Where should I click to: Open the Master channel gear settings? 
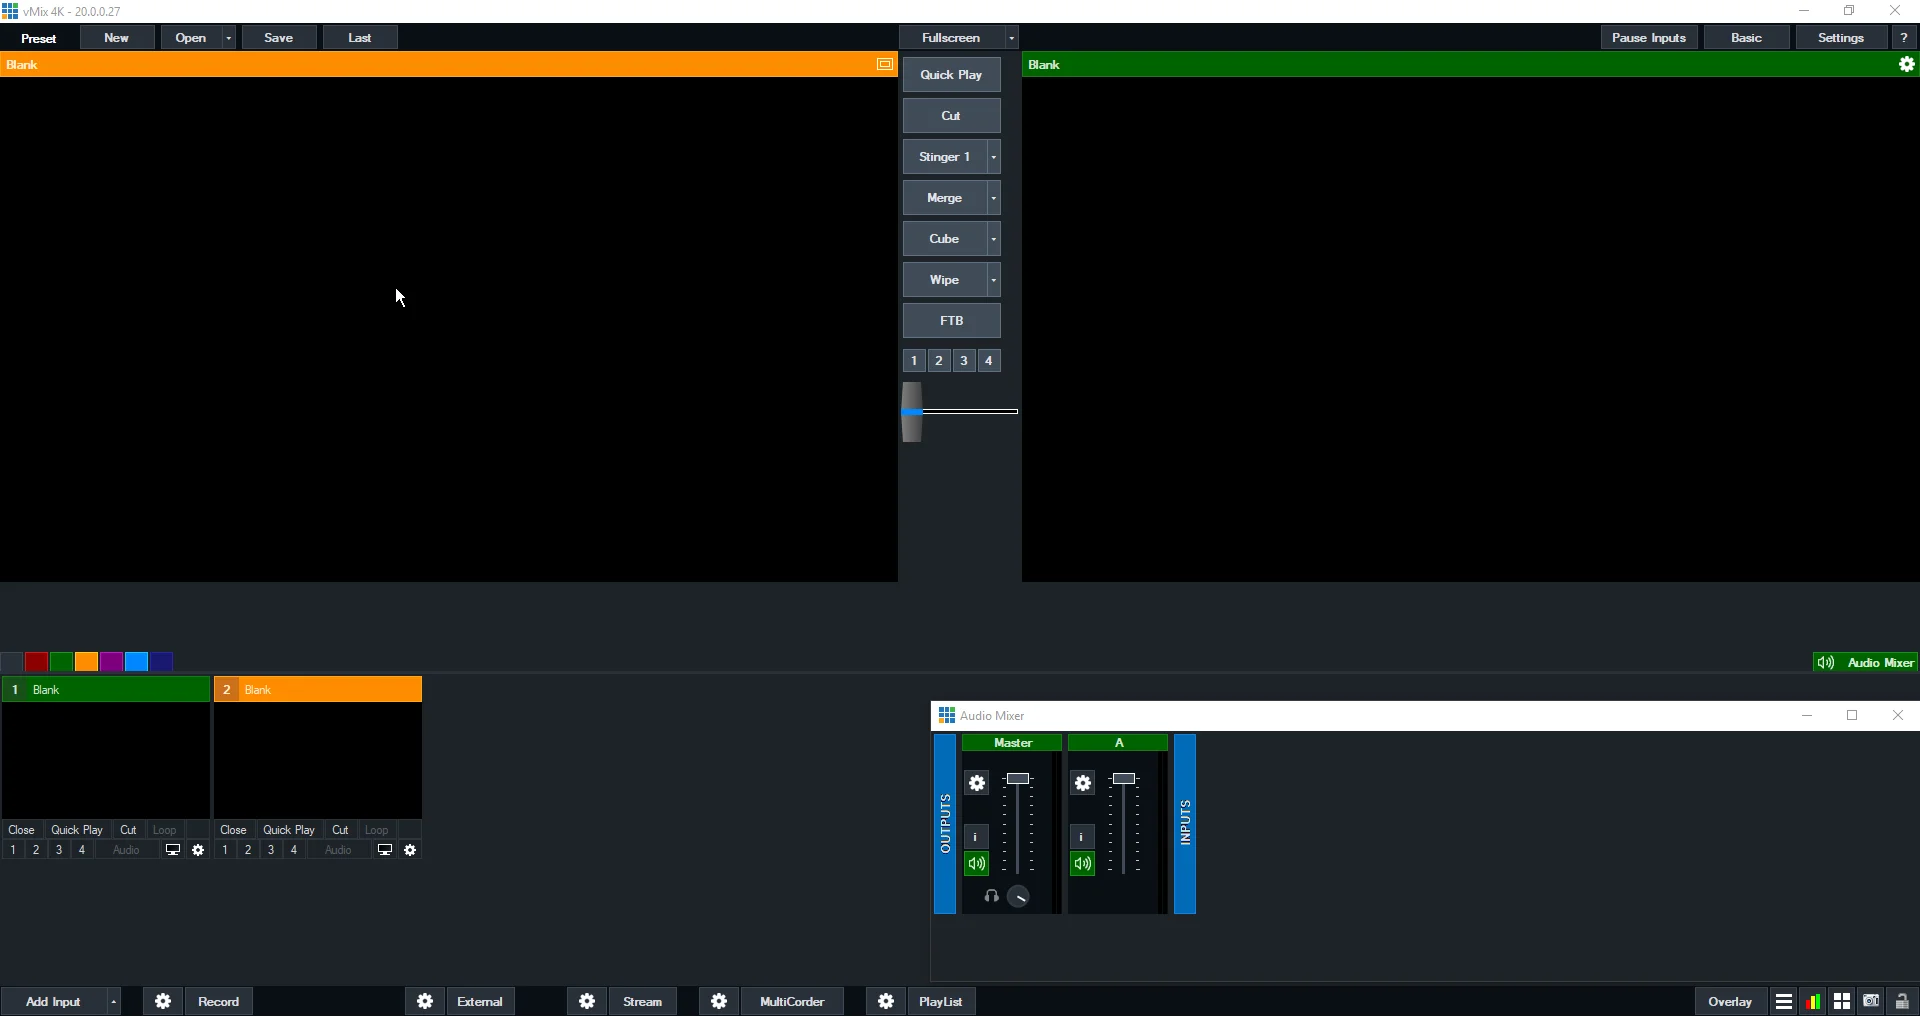(977, 784)
